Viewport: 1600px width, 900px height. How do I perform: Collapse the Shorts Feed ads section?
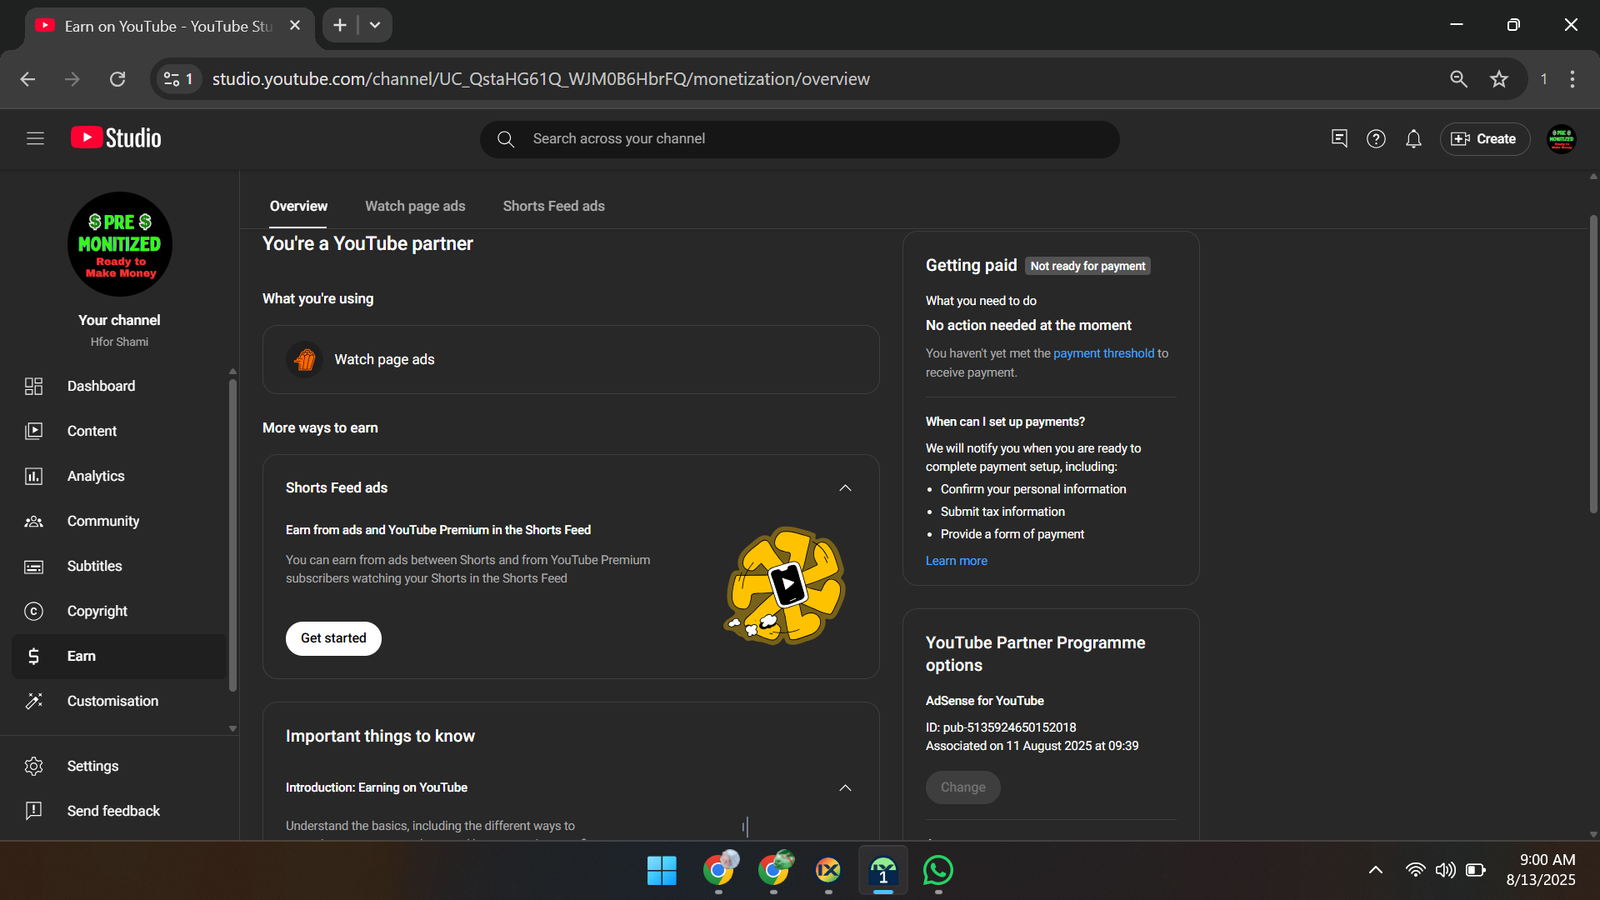coord(845,488)
